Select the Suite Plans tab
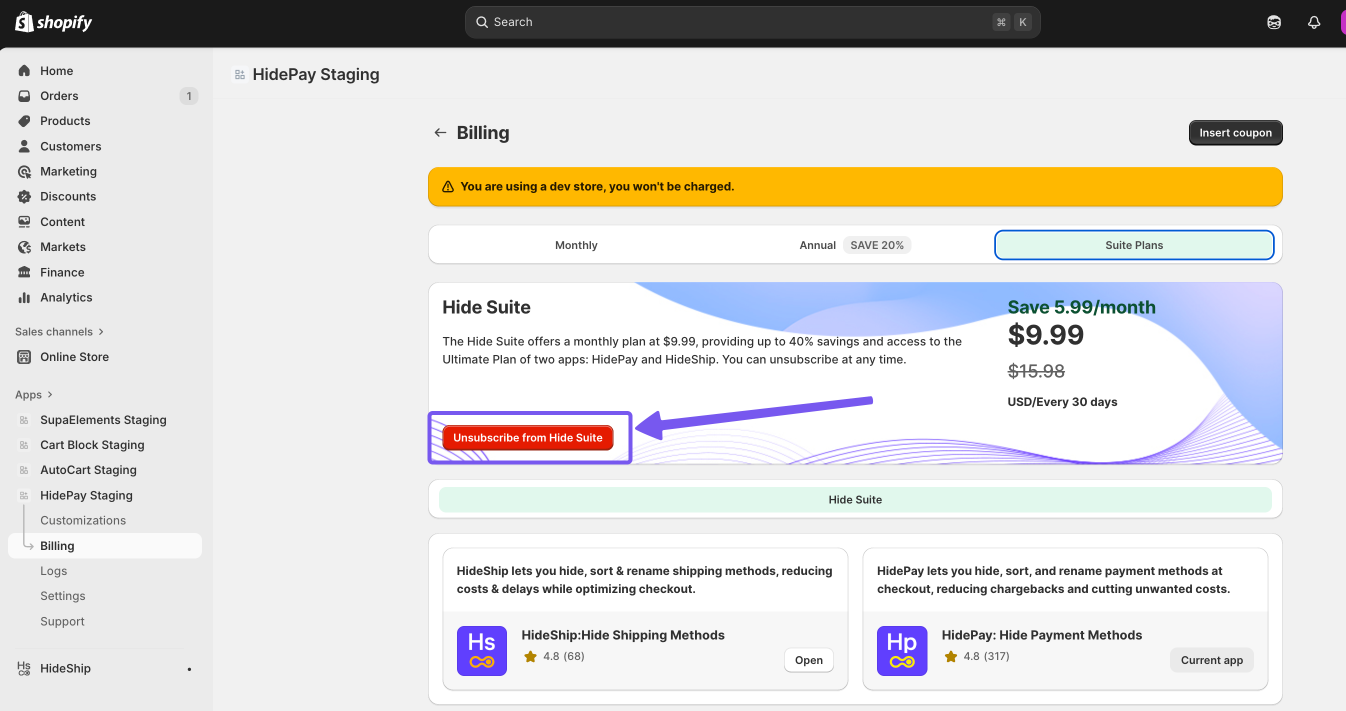The width and height of the screenshot is (1346, 711). point(1134,245)
